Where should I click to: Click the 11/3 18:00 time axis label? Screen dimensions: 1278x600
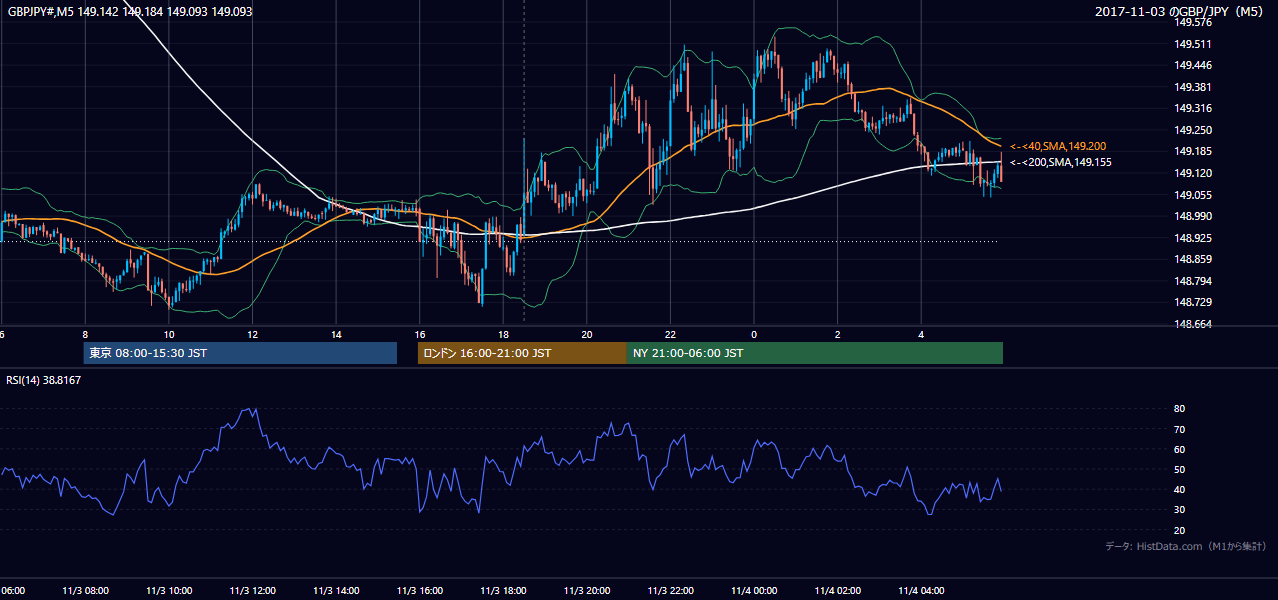503,591
